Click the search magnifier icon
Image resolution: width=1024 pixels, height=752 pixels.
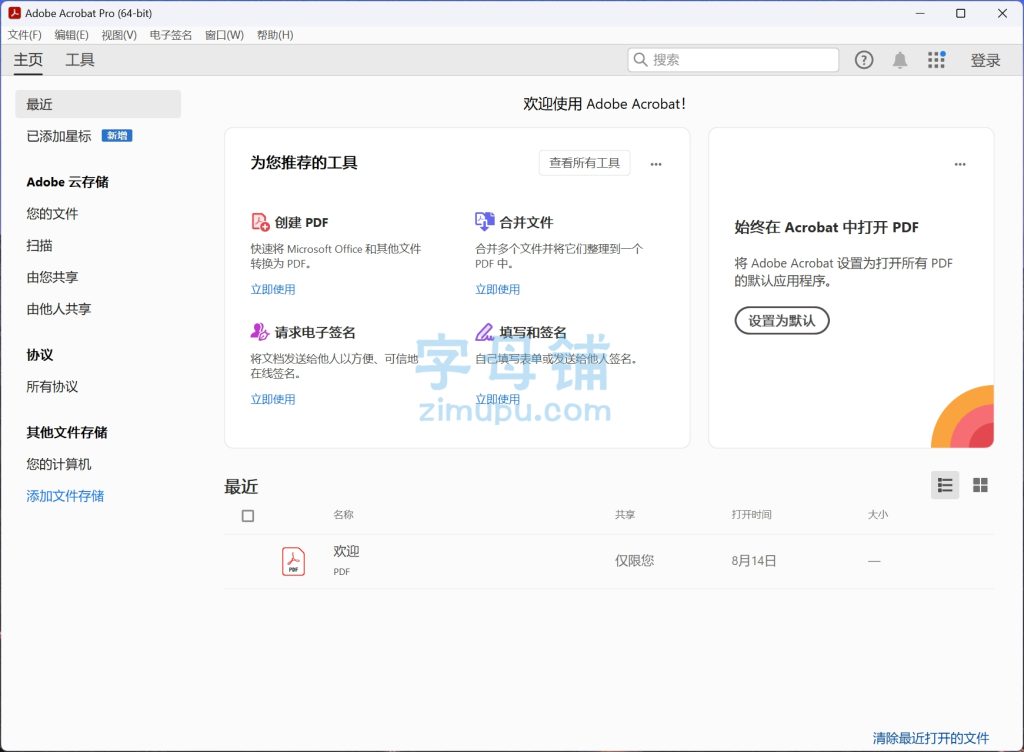[x=640, y=60]
